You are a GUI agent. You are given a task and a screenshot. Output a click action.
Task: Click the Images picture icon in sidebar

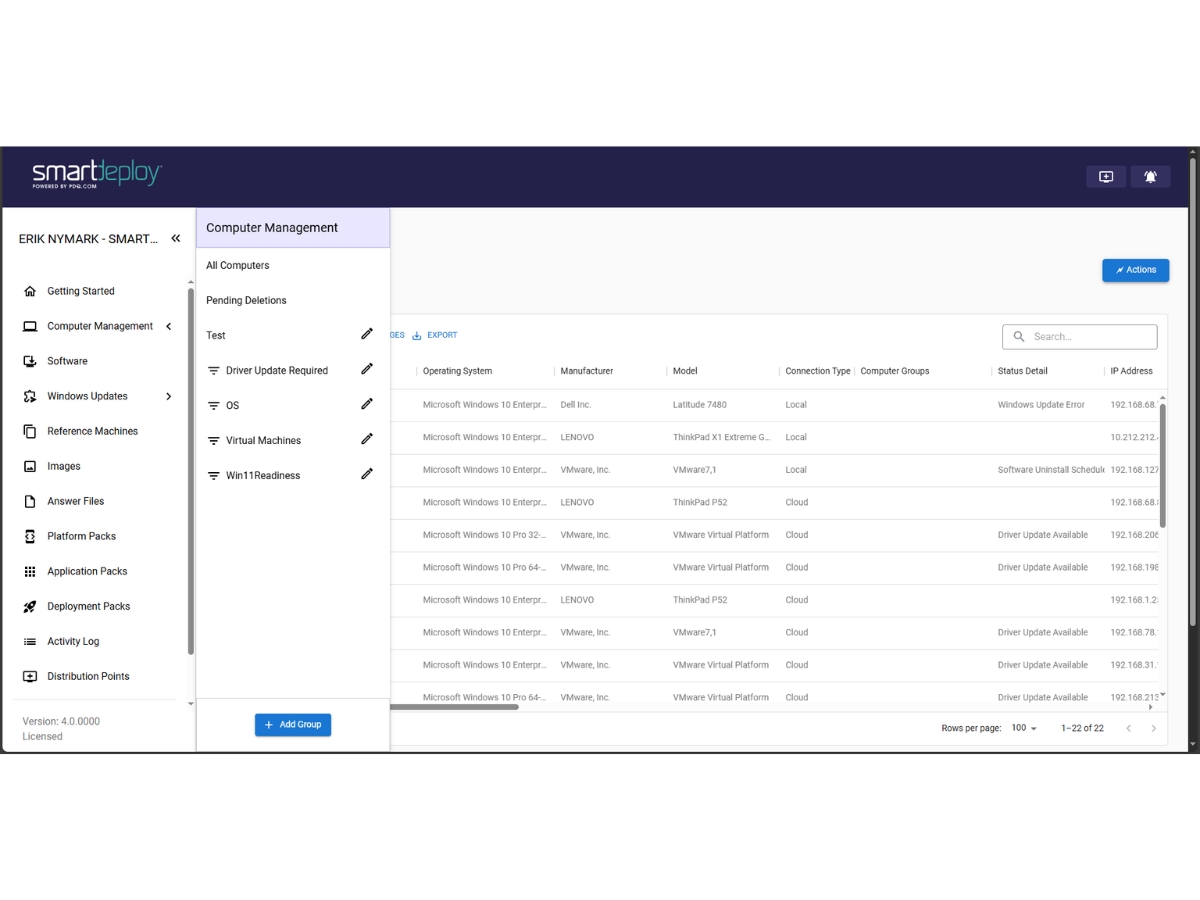(30, 466)
